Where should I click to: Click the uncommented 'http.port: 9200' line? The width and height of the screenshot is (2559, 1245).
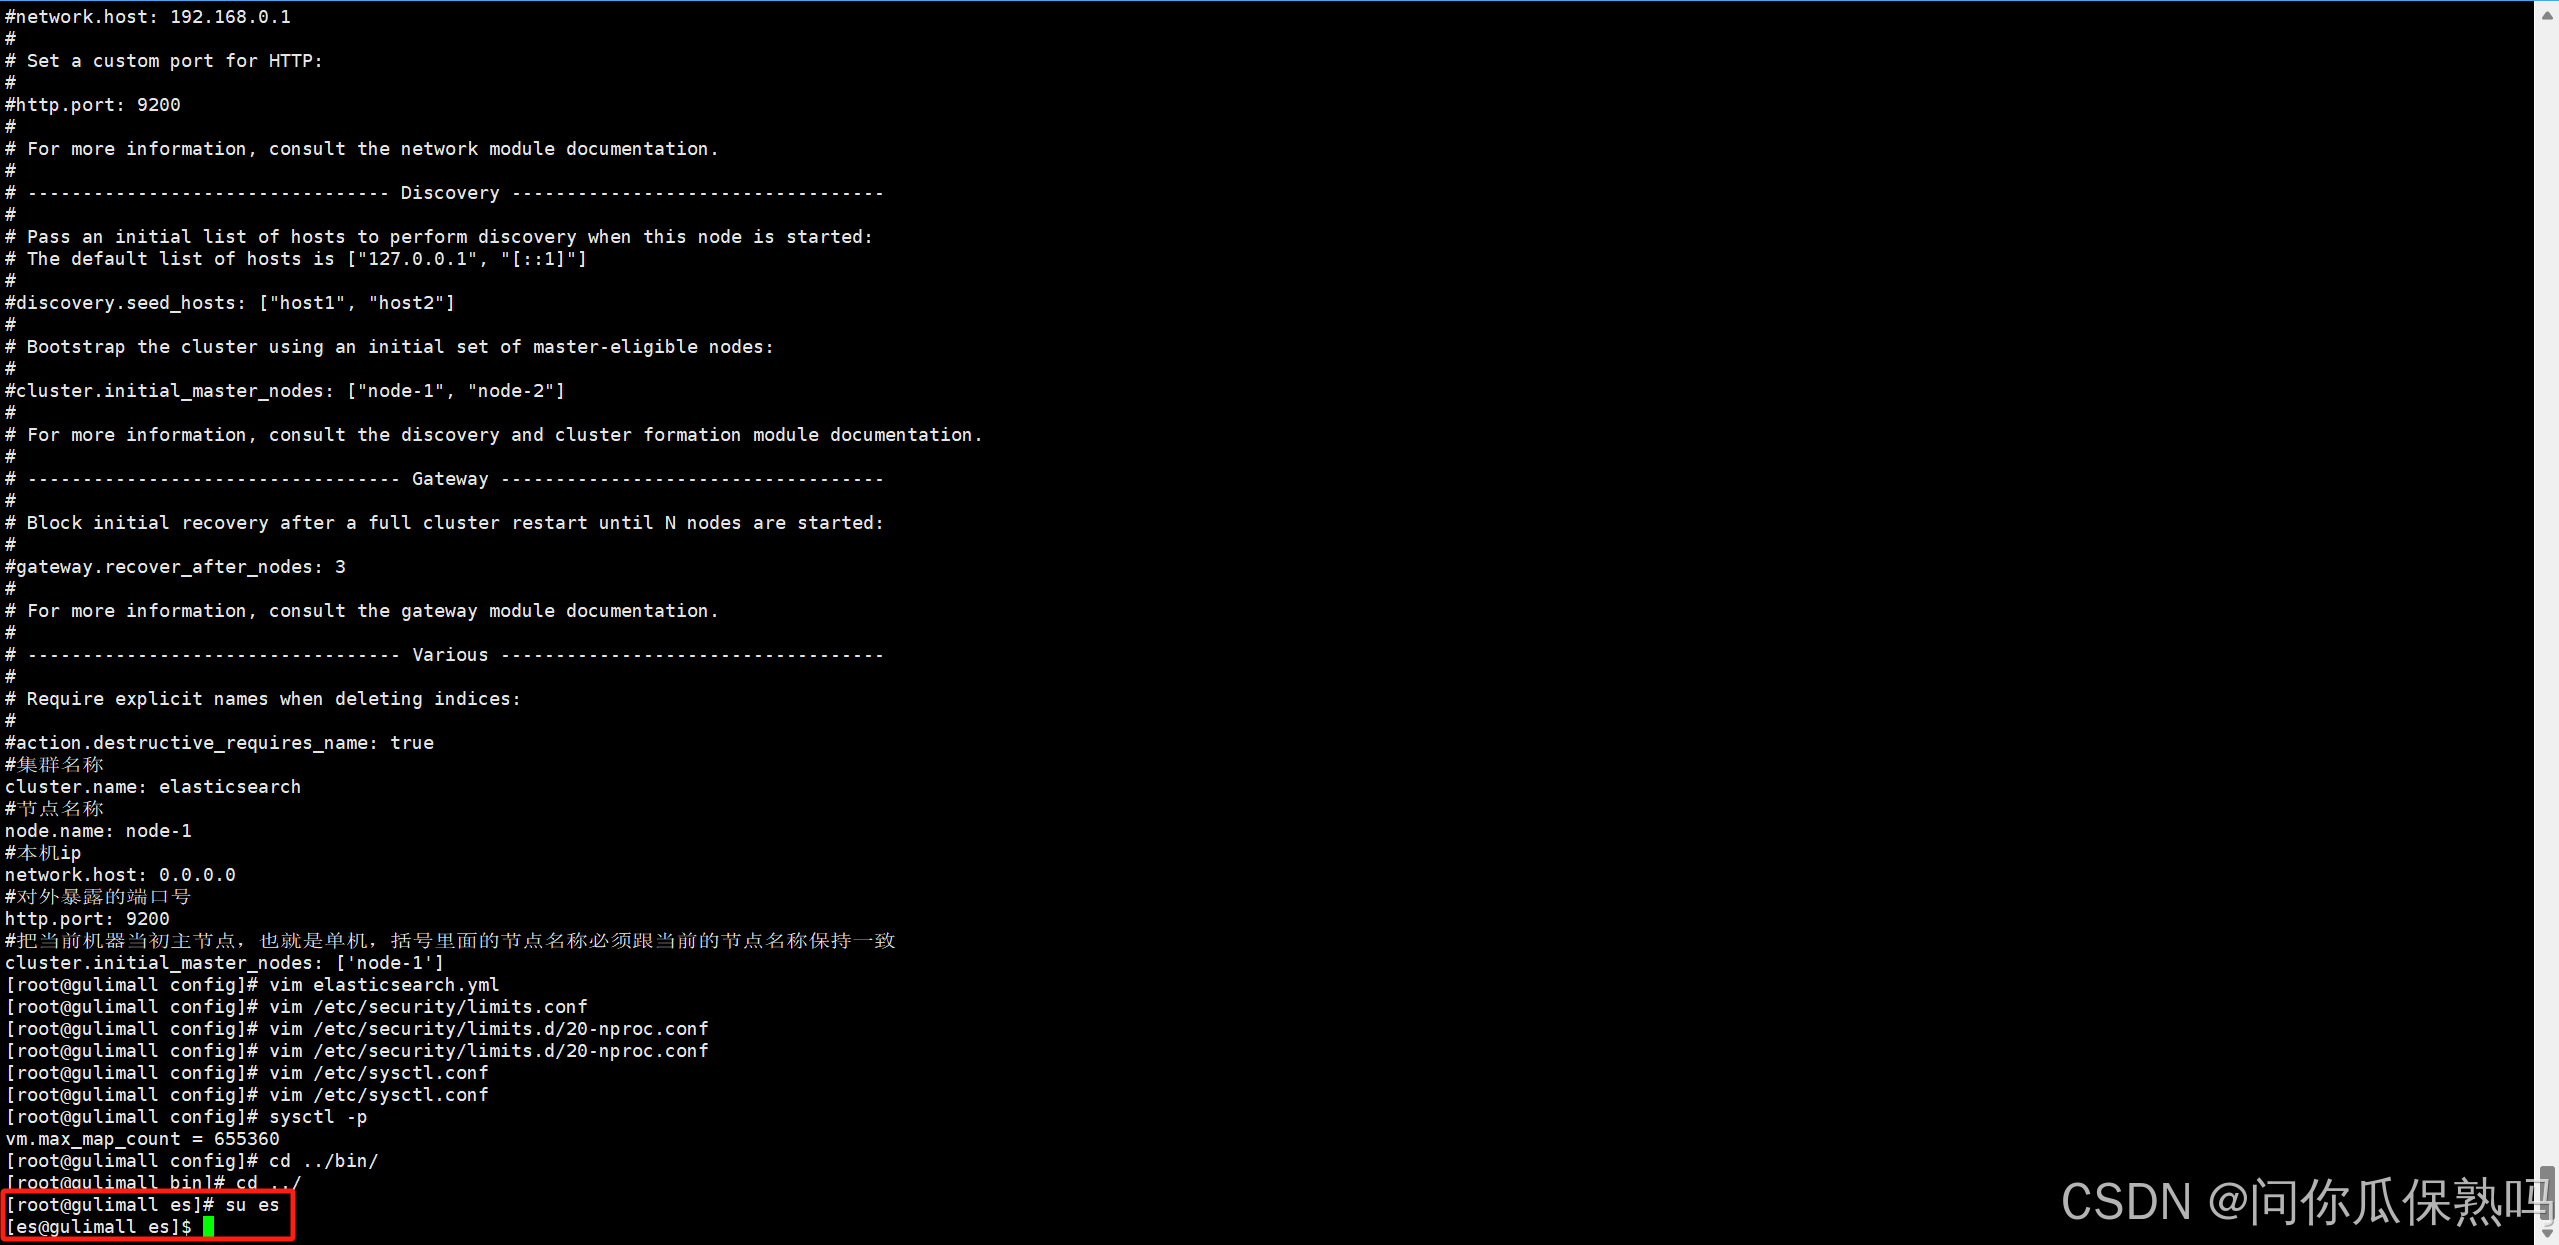tap(87, 919)
